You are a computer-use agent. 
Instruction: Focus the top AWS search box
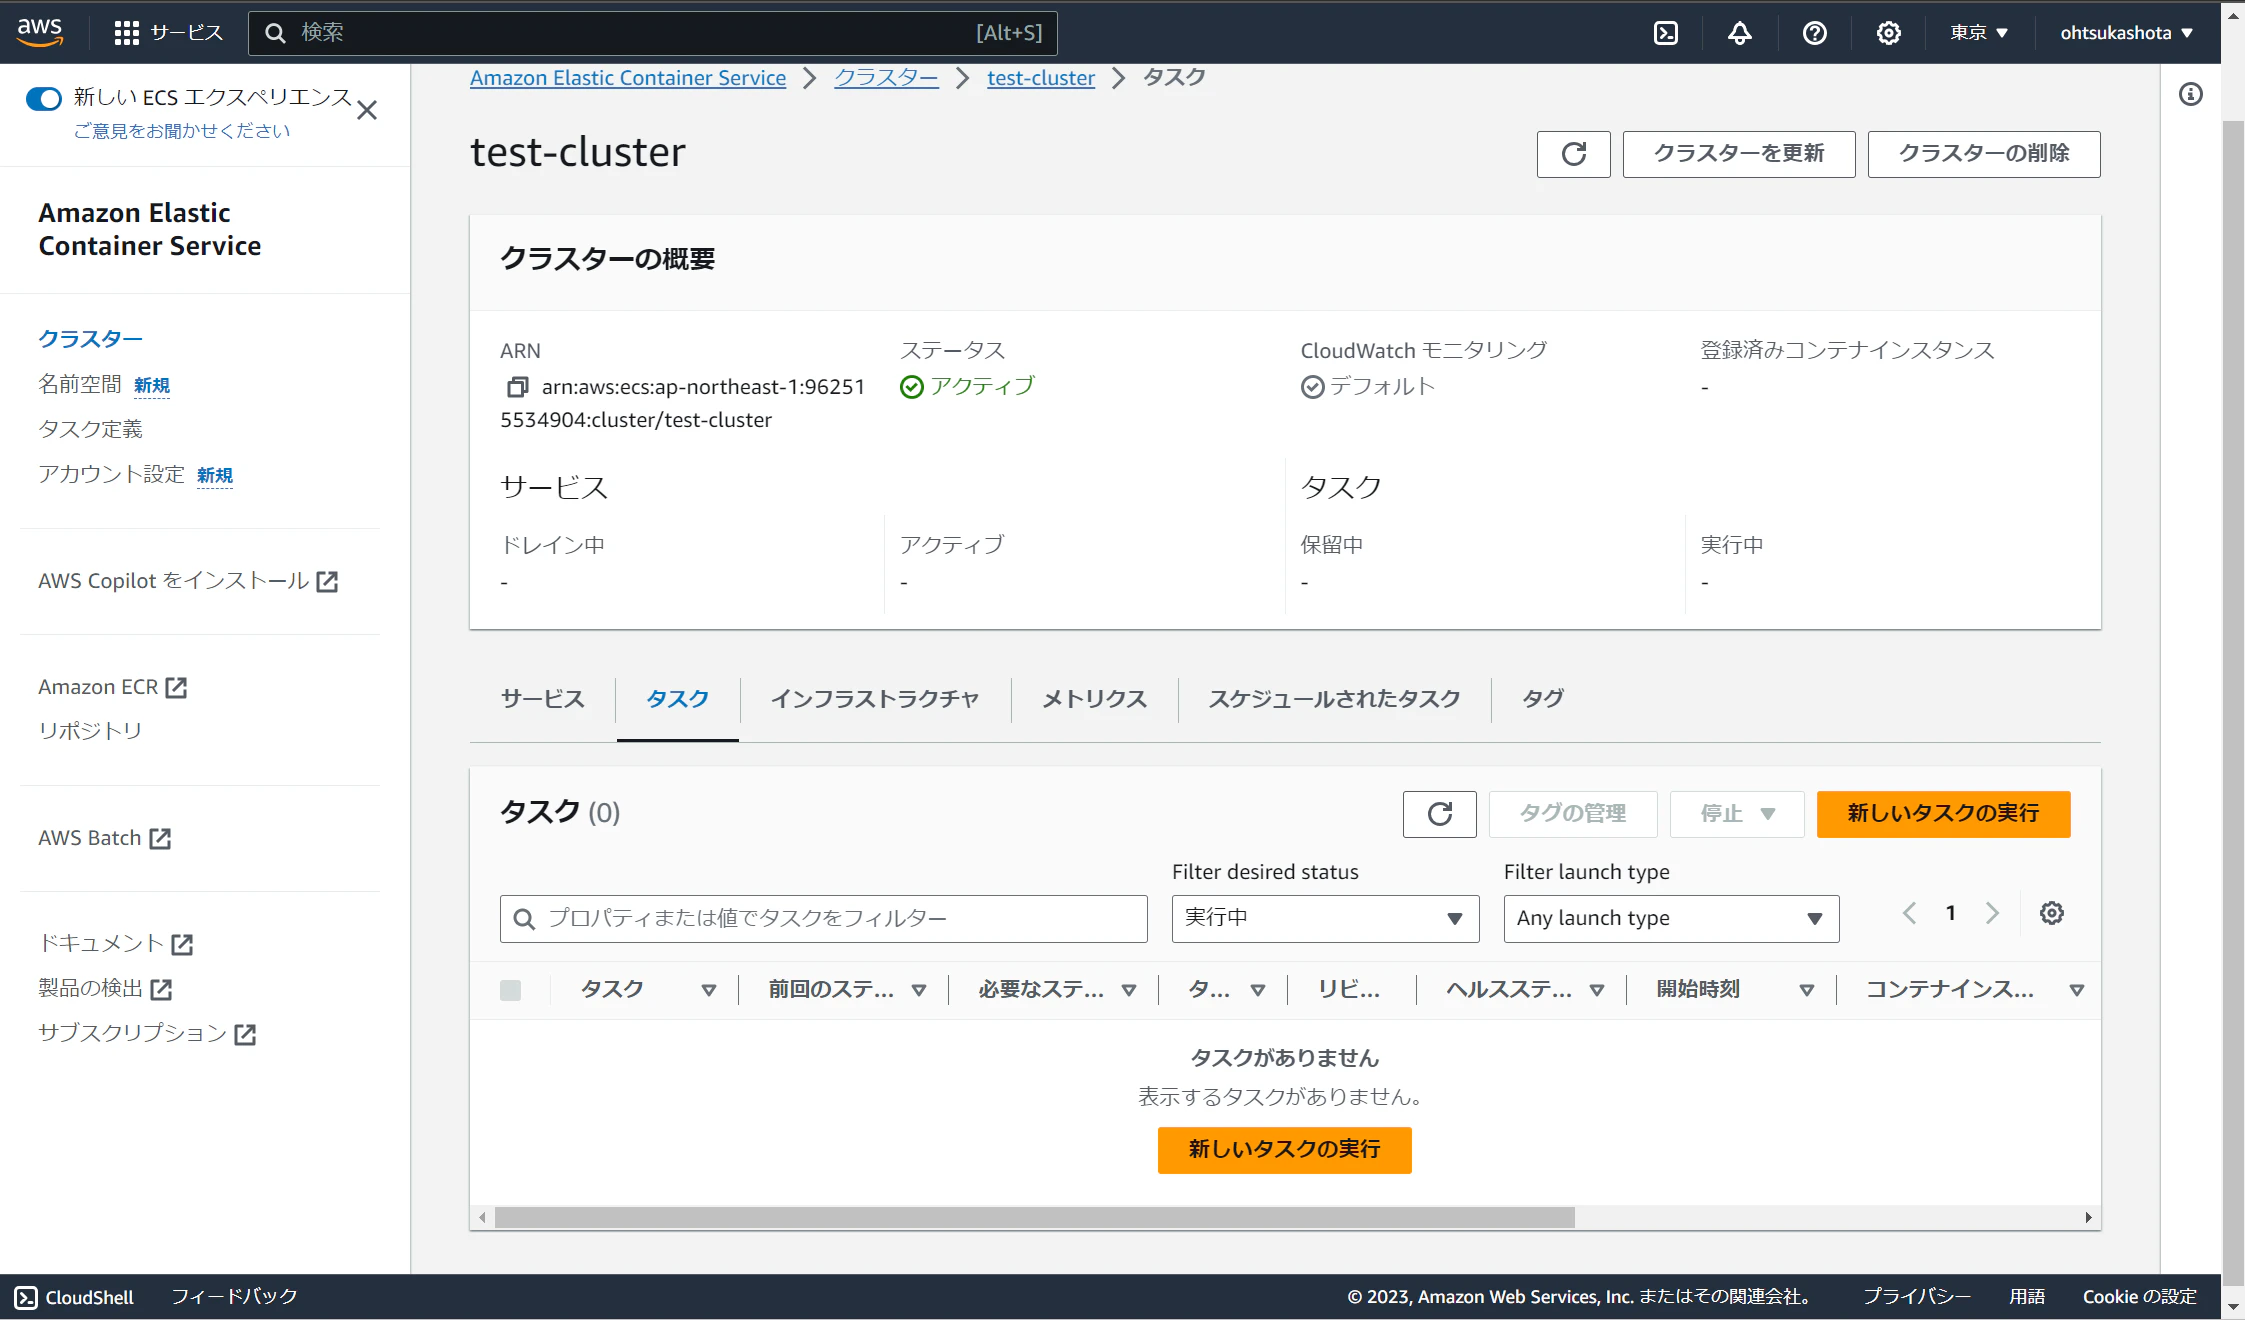point(653,33)
